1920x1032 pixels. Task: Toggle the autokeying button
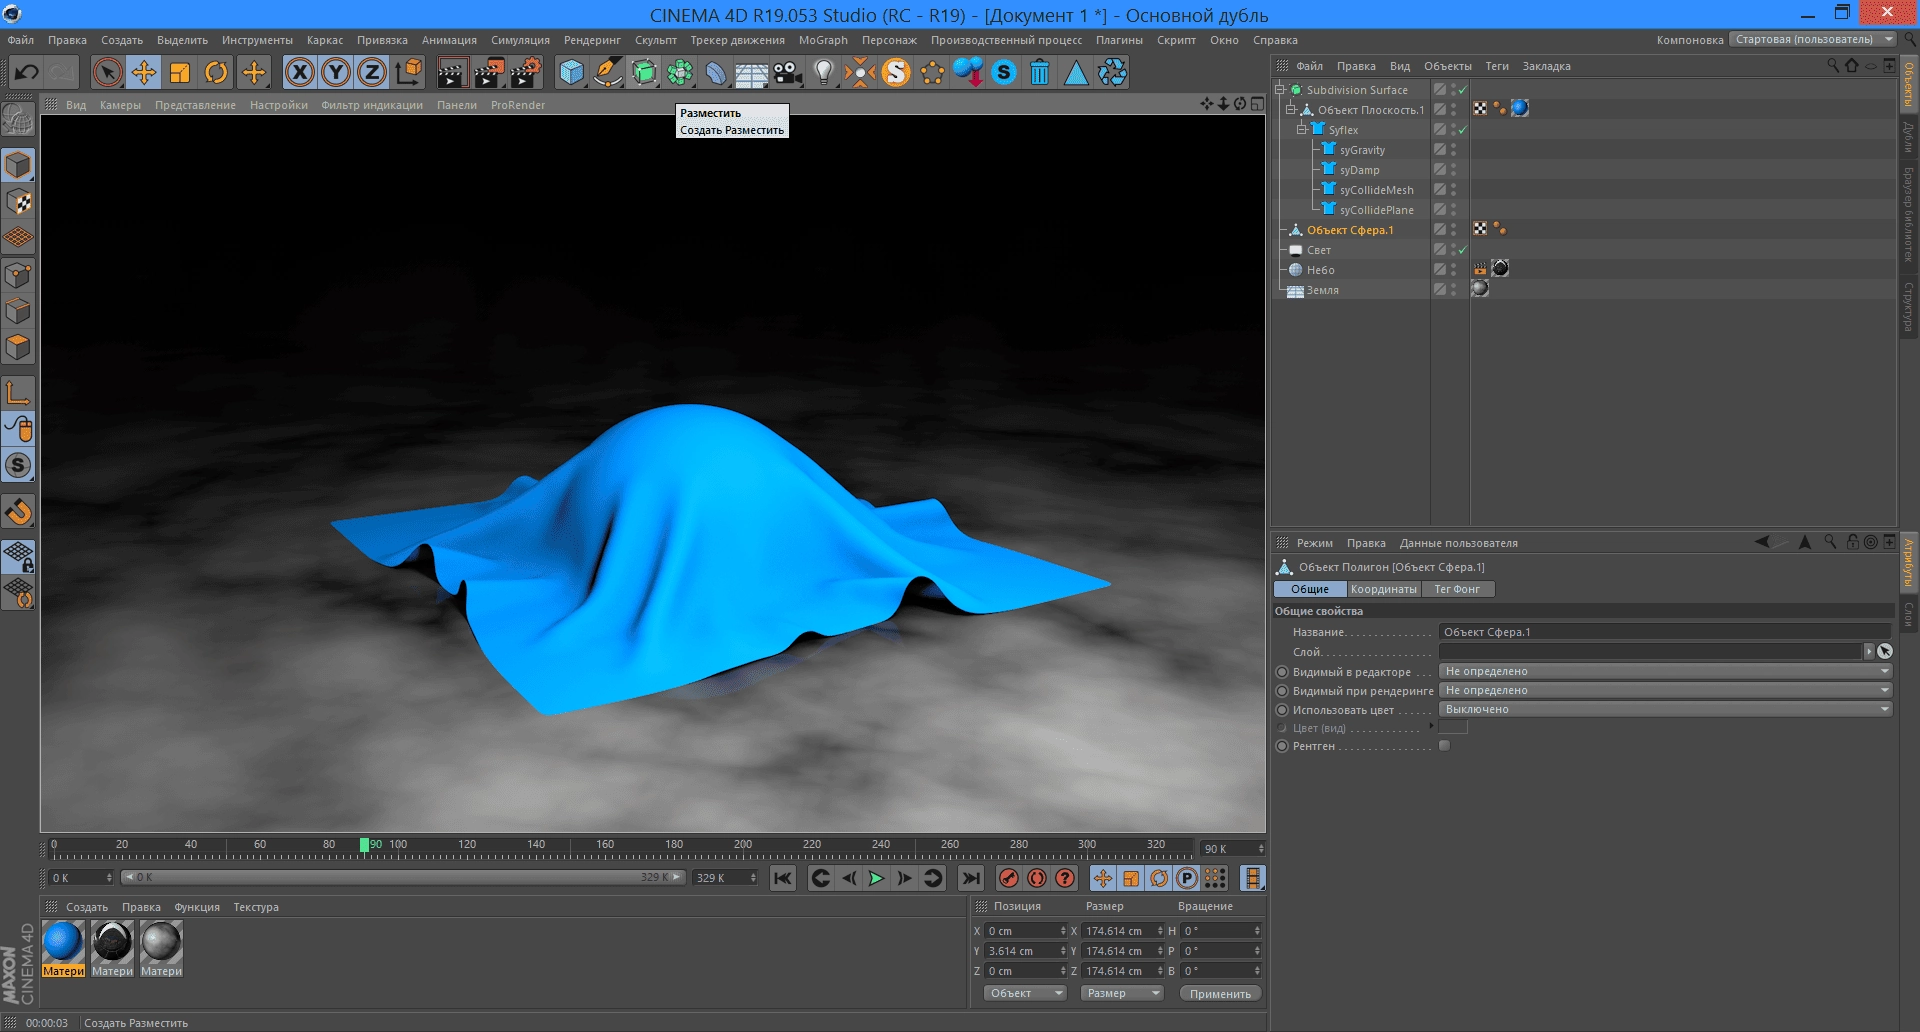click(x=1037, y=878)
